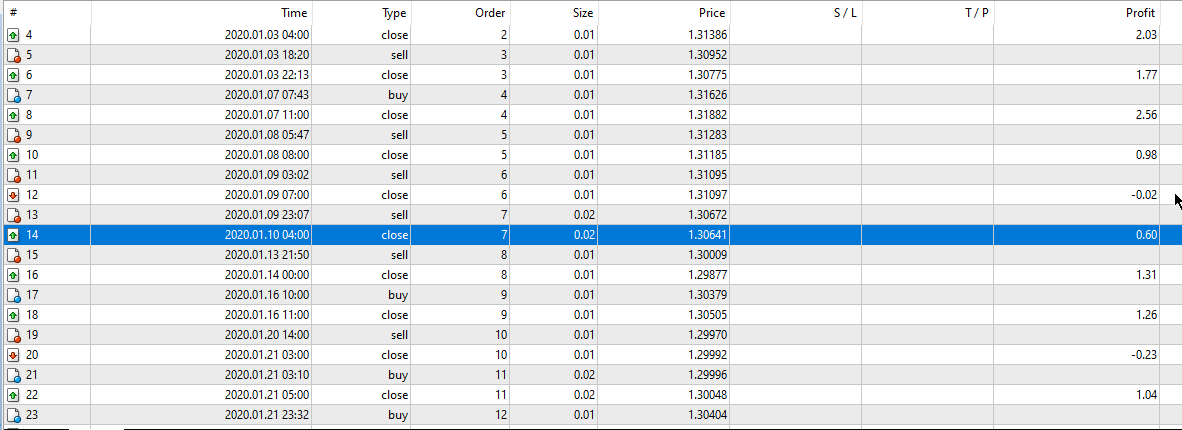
Task: Click the sell icon on row 5
Action: click(13, 55)
